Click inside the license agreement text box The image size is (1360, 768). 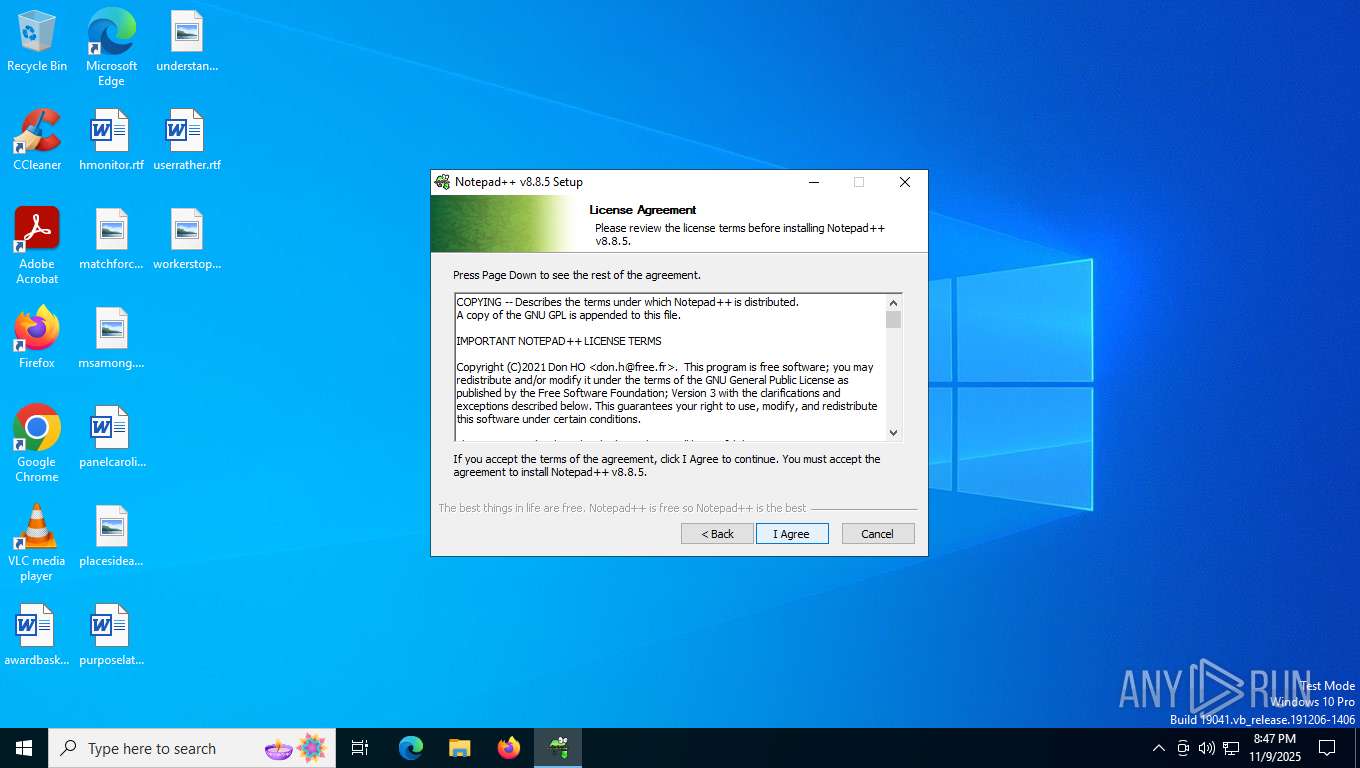point(670,368)
